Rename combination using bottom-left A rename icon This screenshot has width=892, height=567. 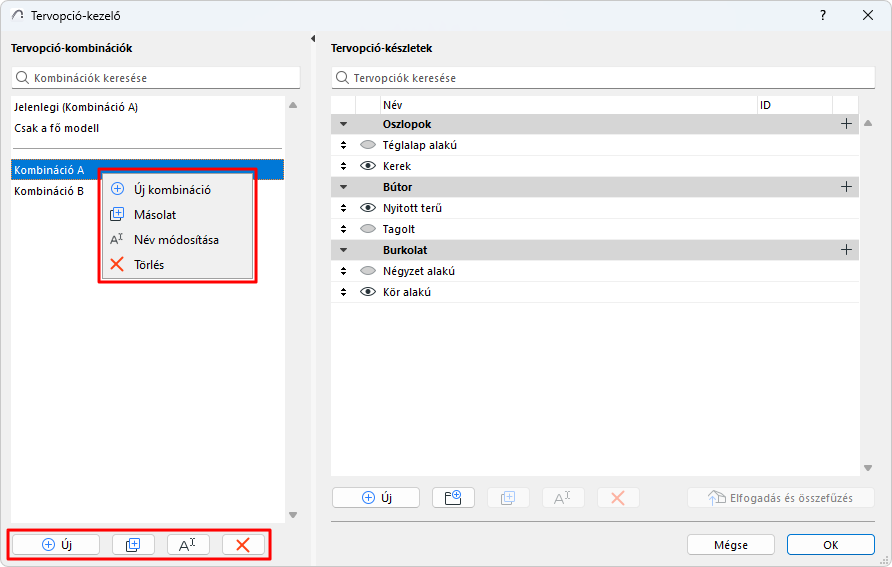pyautogui.click(x=188, y=545)
